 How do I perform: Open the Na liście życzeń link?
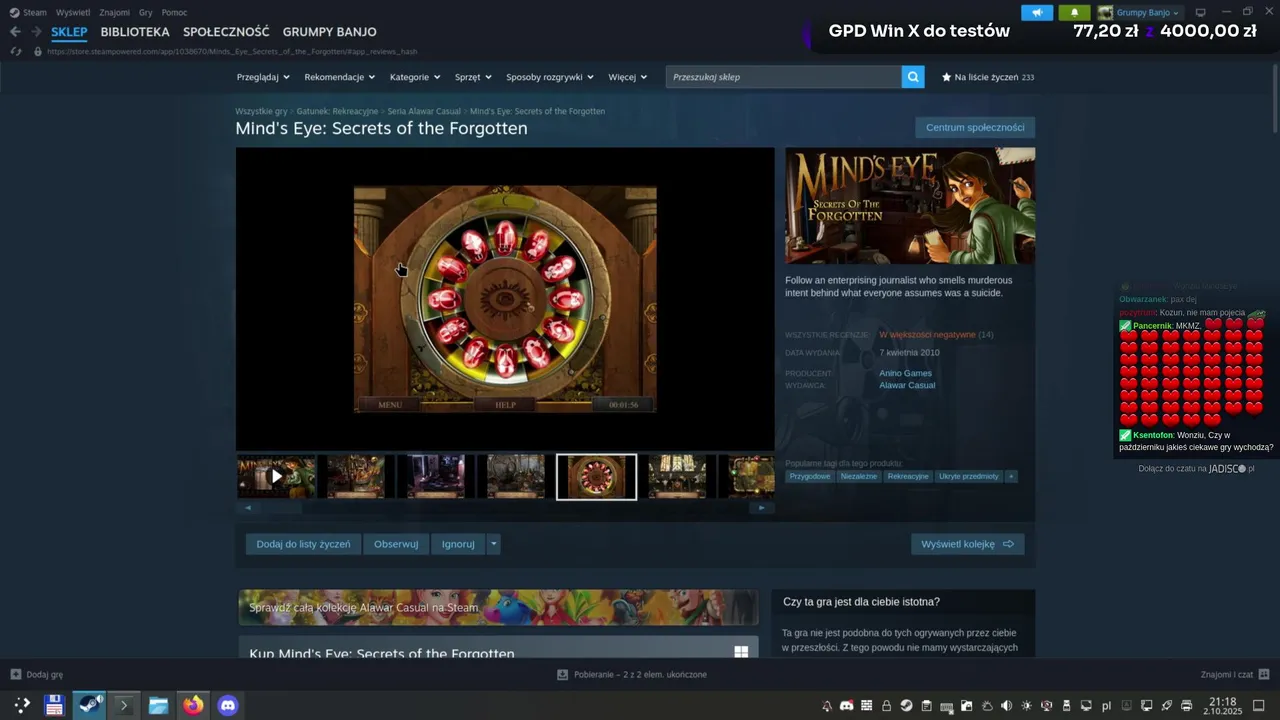(x=987, y=77)
